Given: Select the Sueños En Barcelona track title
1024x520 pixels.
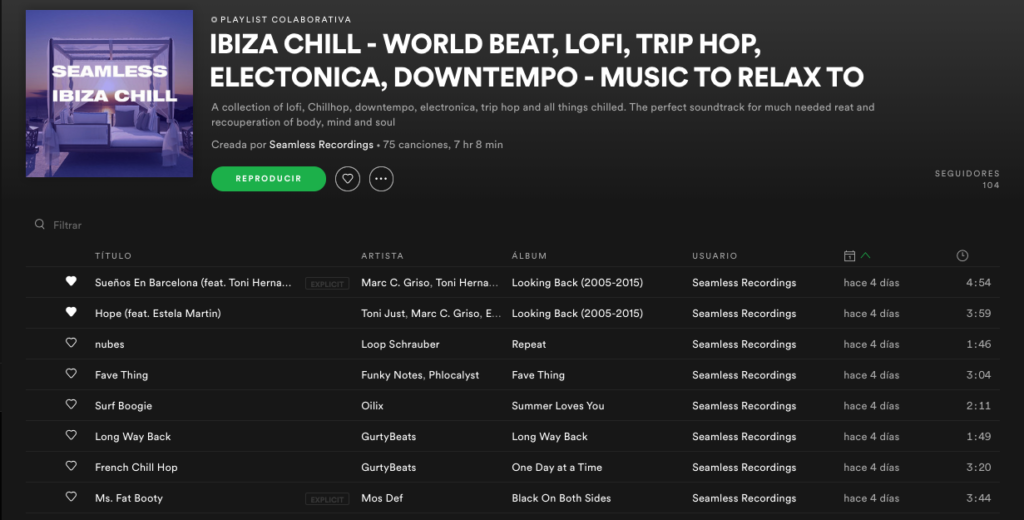Looking at the screenshot, I should click(193, 283).
